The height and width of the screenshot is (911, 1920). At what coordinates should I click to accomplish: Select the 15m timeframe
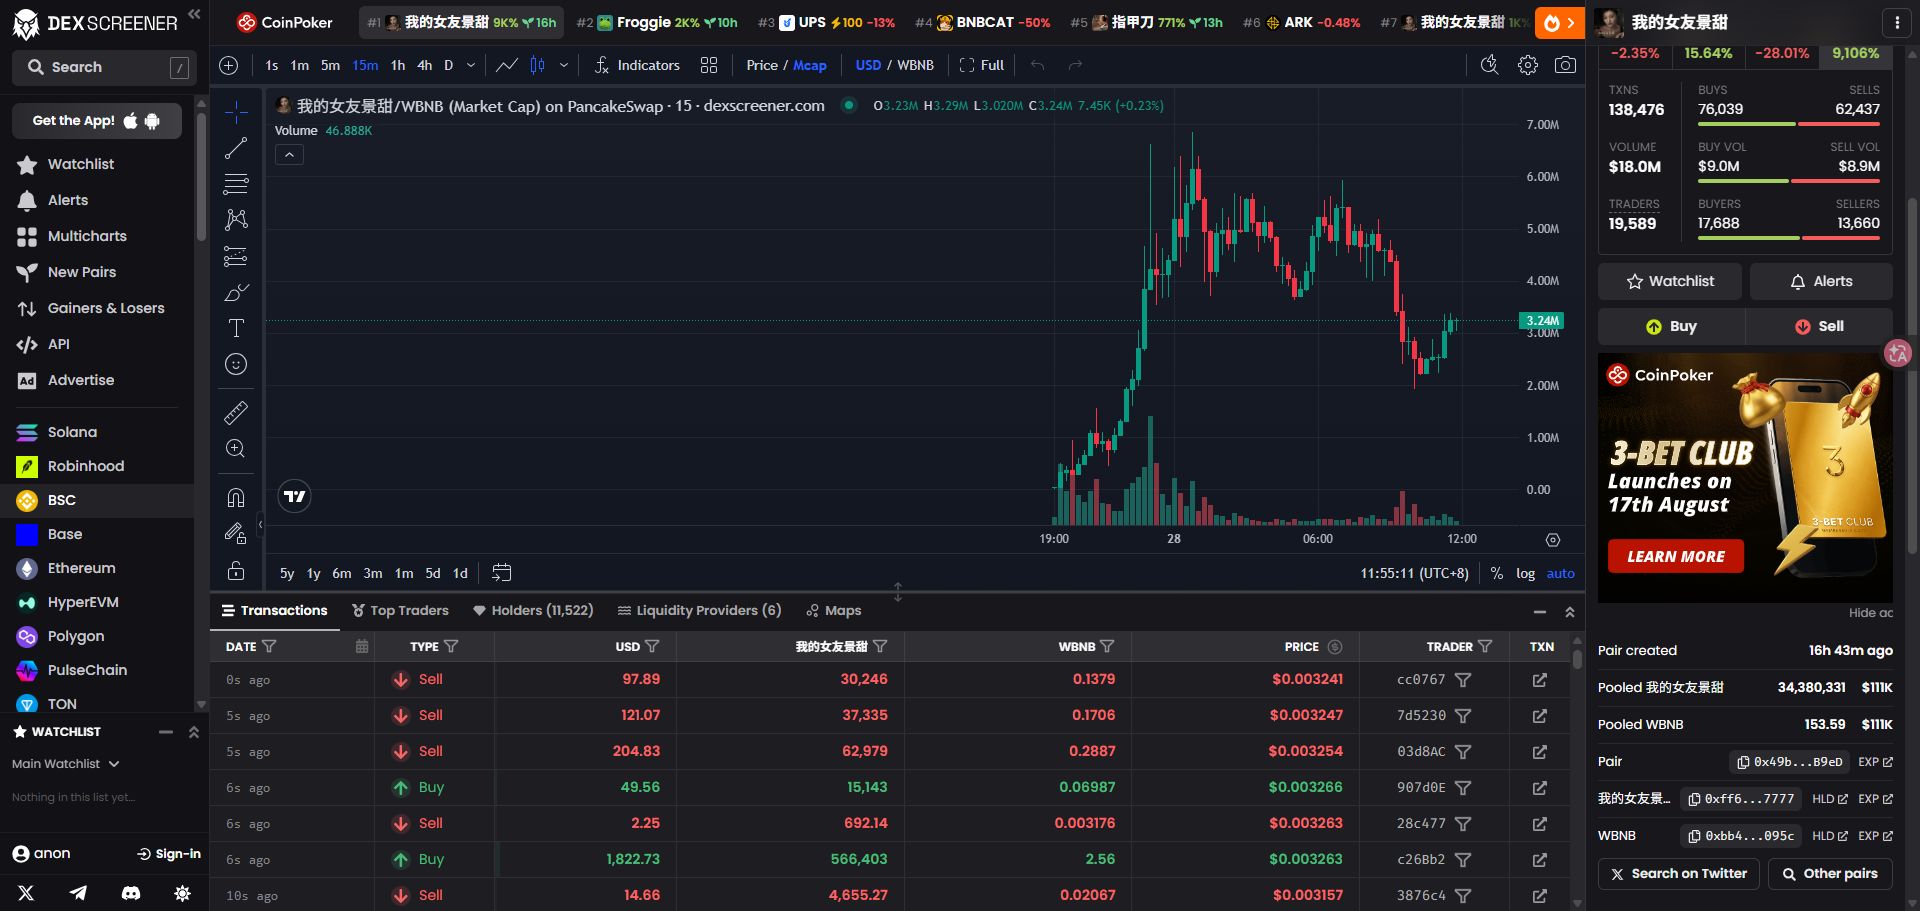365,65
